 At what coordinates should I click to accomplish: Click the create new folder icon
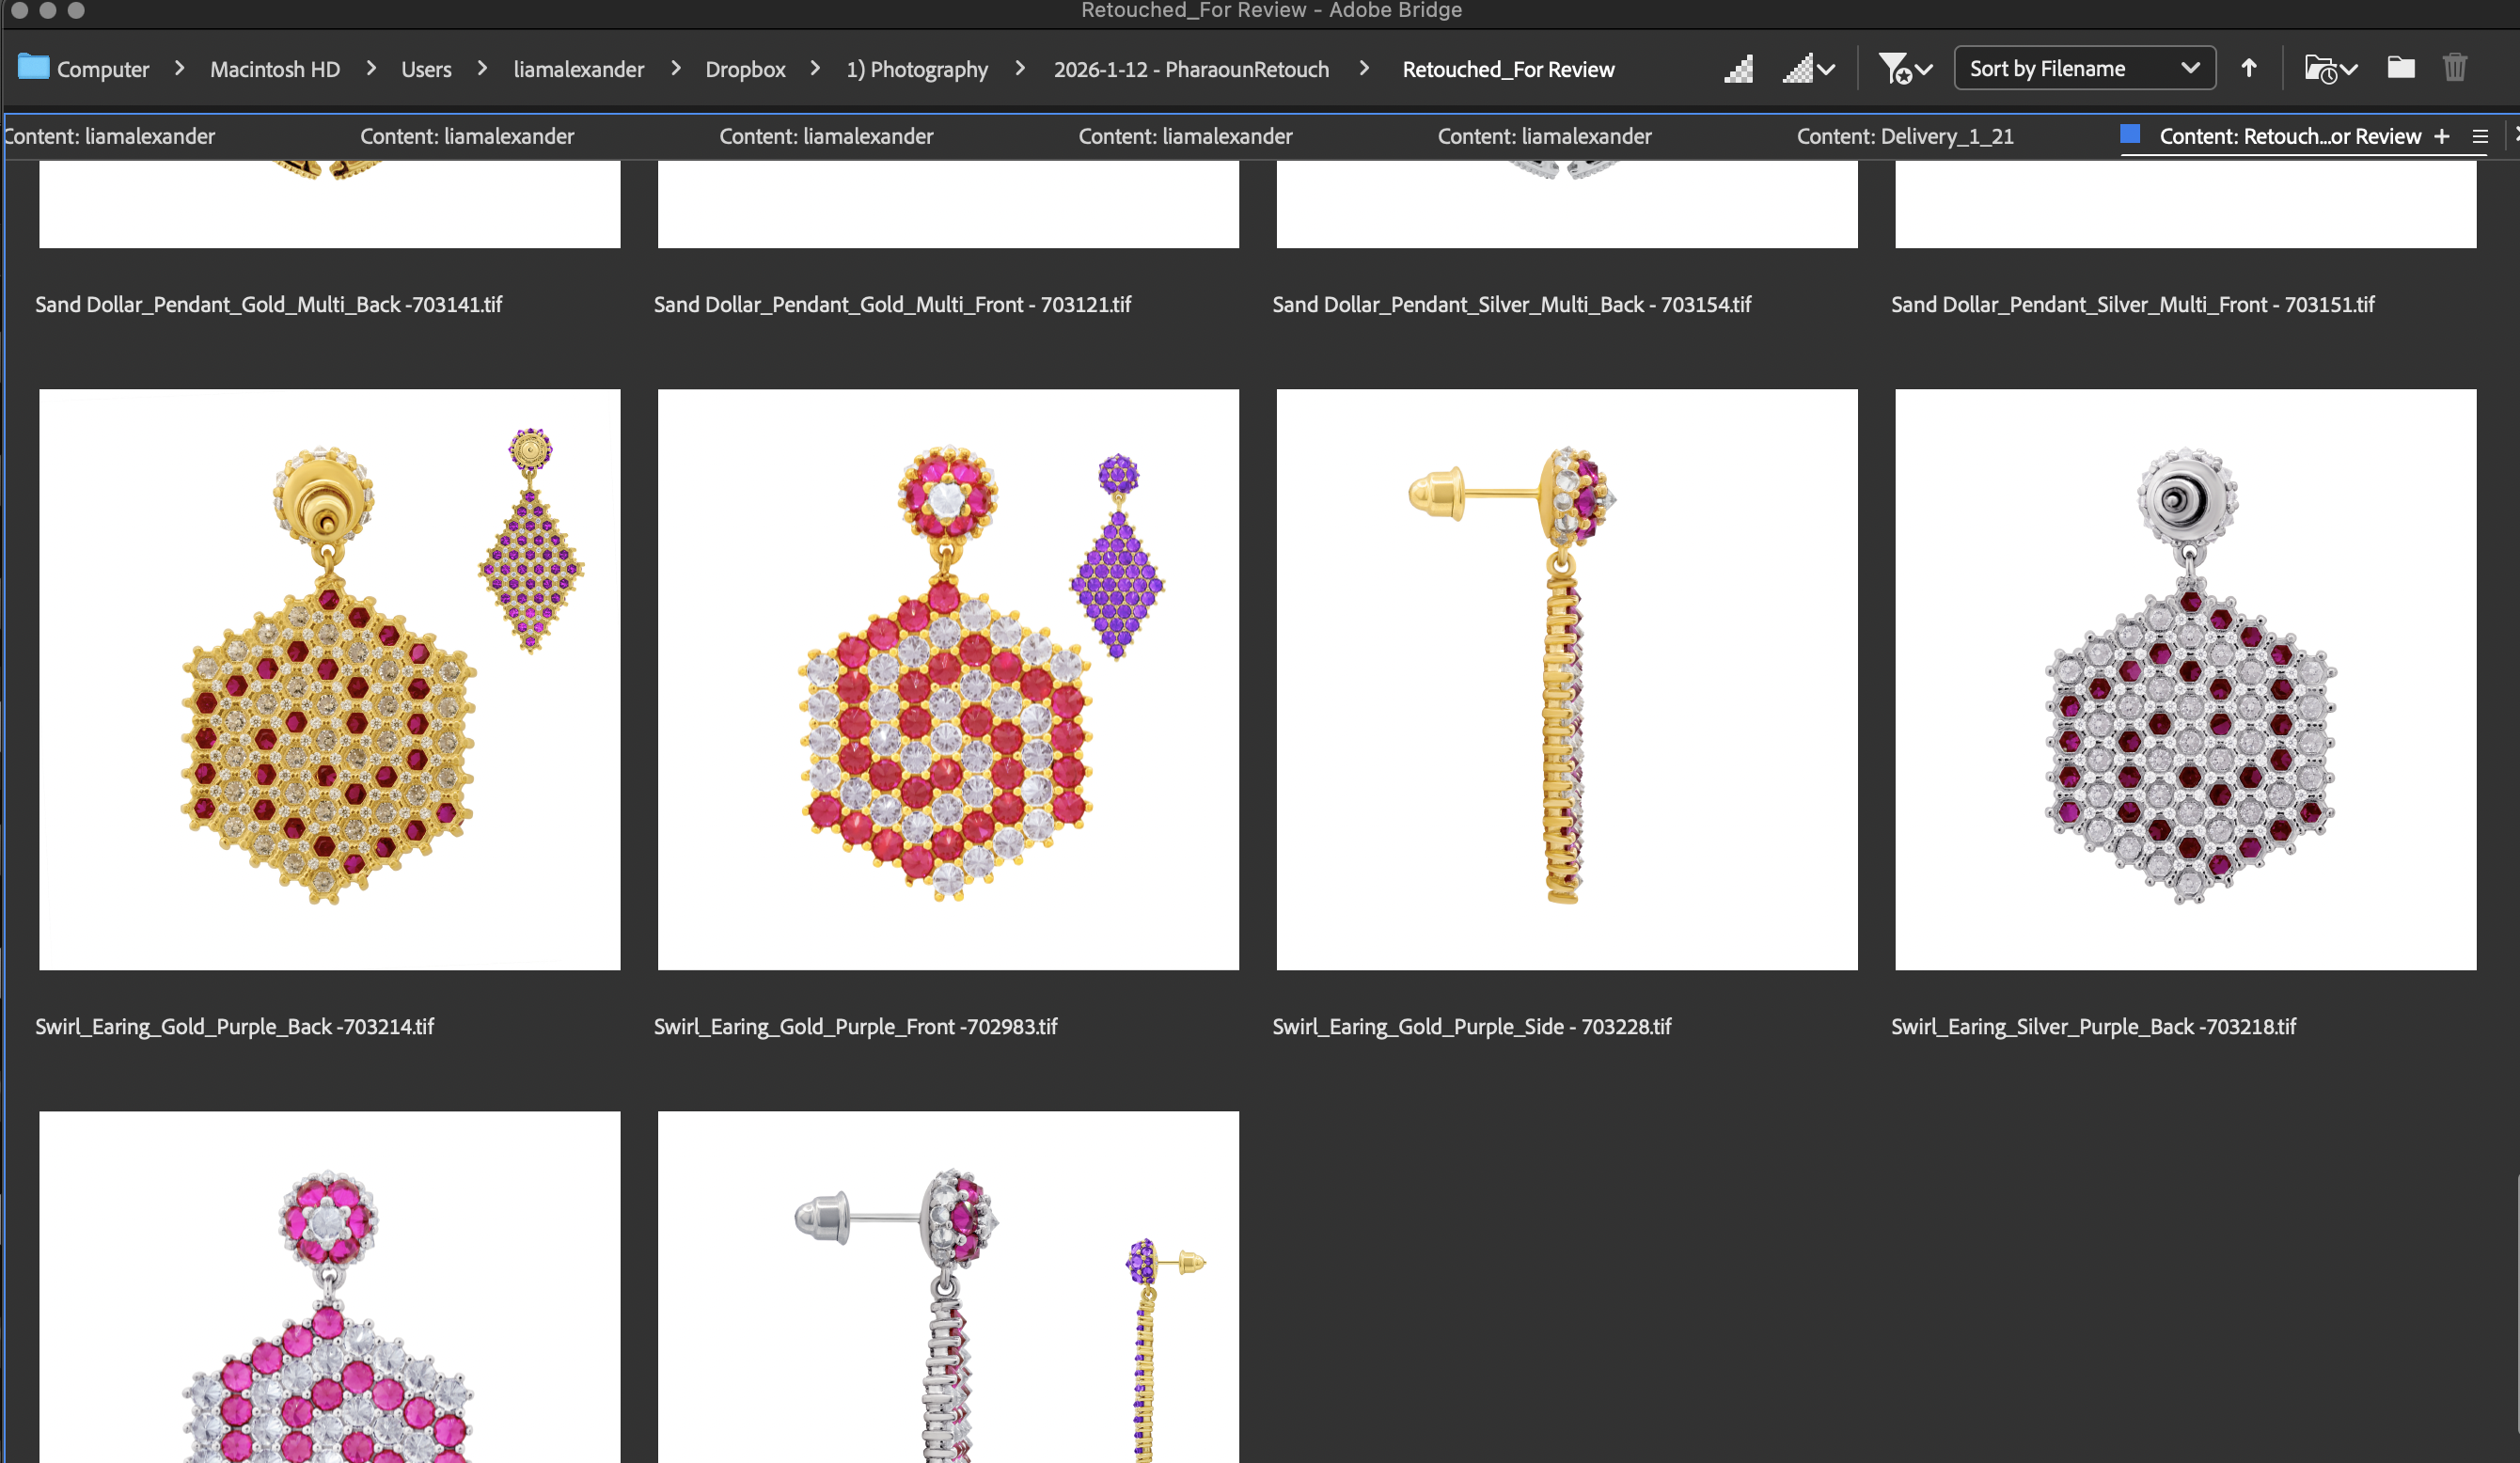coord(2401,68)
